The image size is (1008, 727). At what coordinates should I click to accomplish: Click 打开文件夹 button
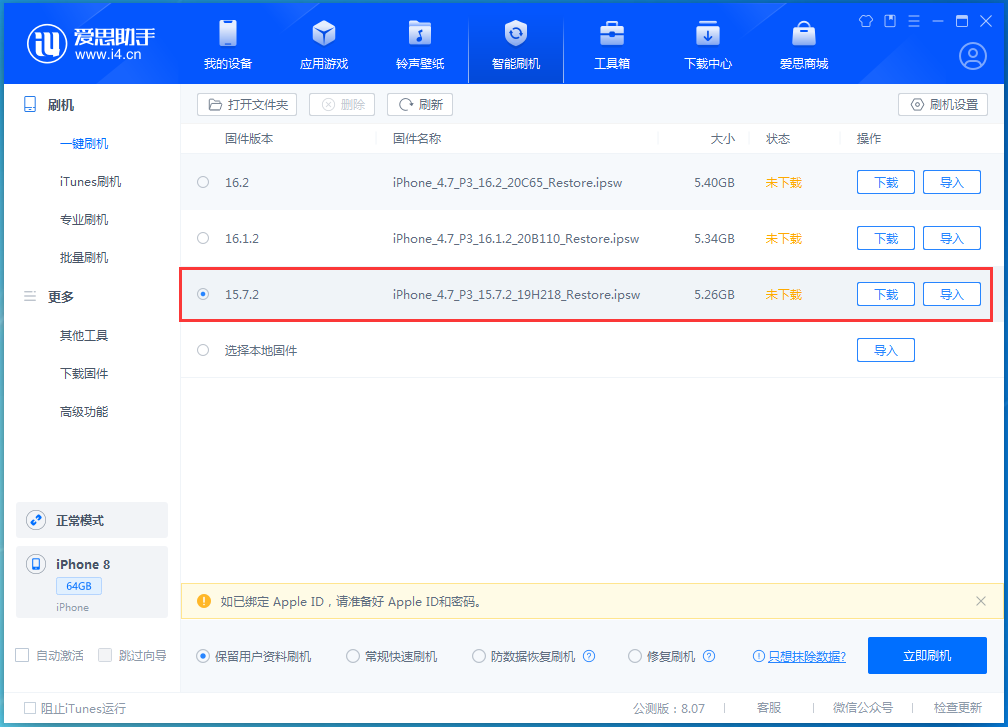pos(247,104)
